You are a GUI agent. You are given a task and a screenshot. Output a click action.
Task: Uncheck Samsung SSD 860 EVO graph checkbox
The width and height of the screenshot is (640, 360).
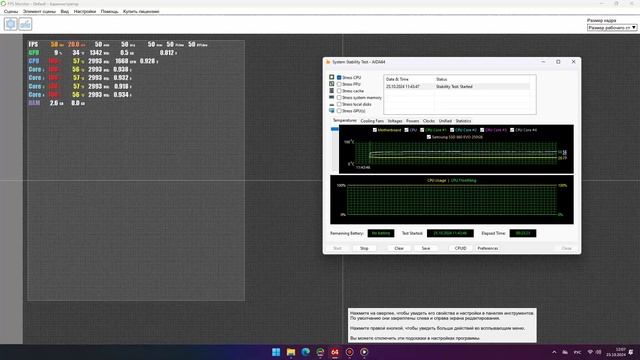(429, 137)
